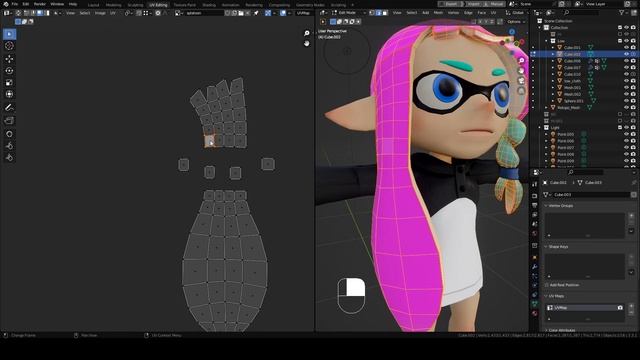Open the Mesh menu in 3D viewport
This screenshot has height=360, width=640.
(438, 13)
